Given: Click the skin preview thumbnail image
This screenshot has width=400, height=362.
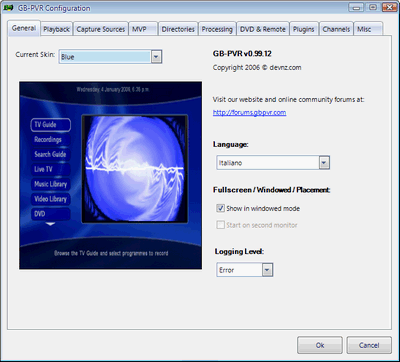Looking at the screenshot, I should pos(110,175).
